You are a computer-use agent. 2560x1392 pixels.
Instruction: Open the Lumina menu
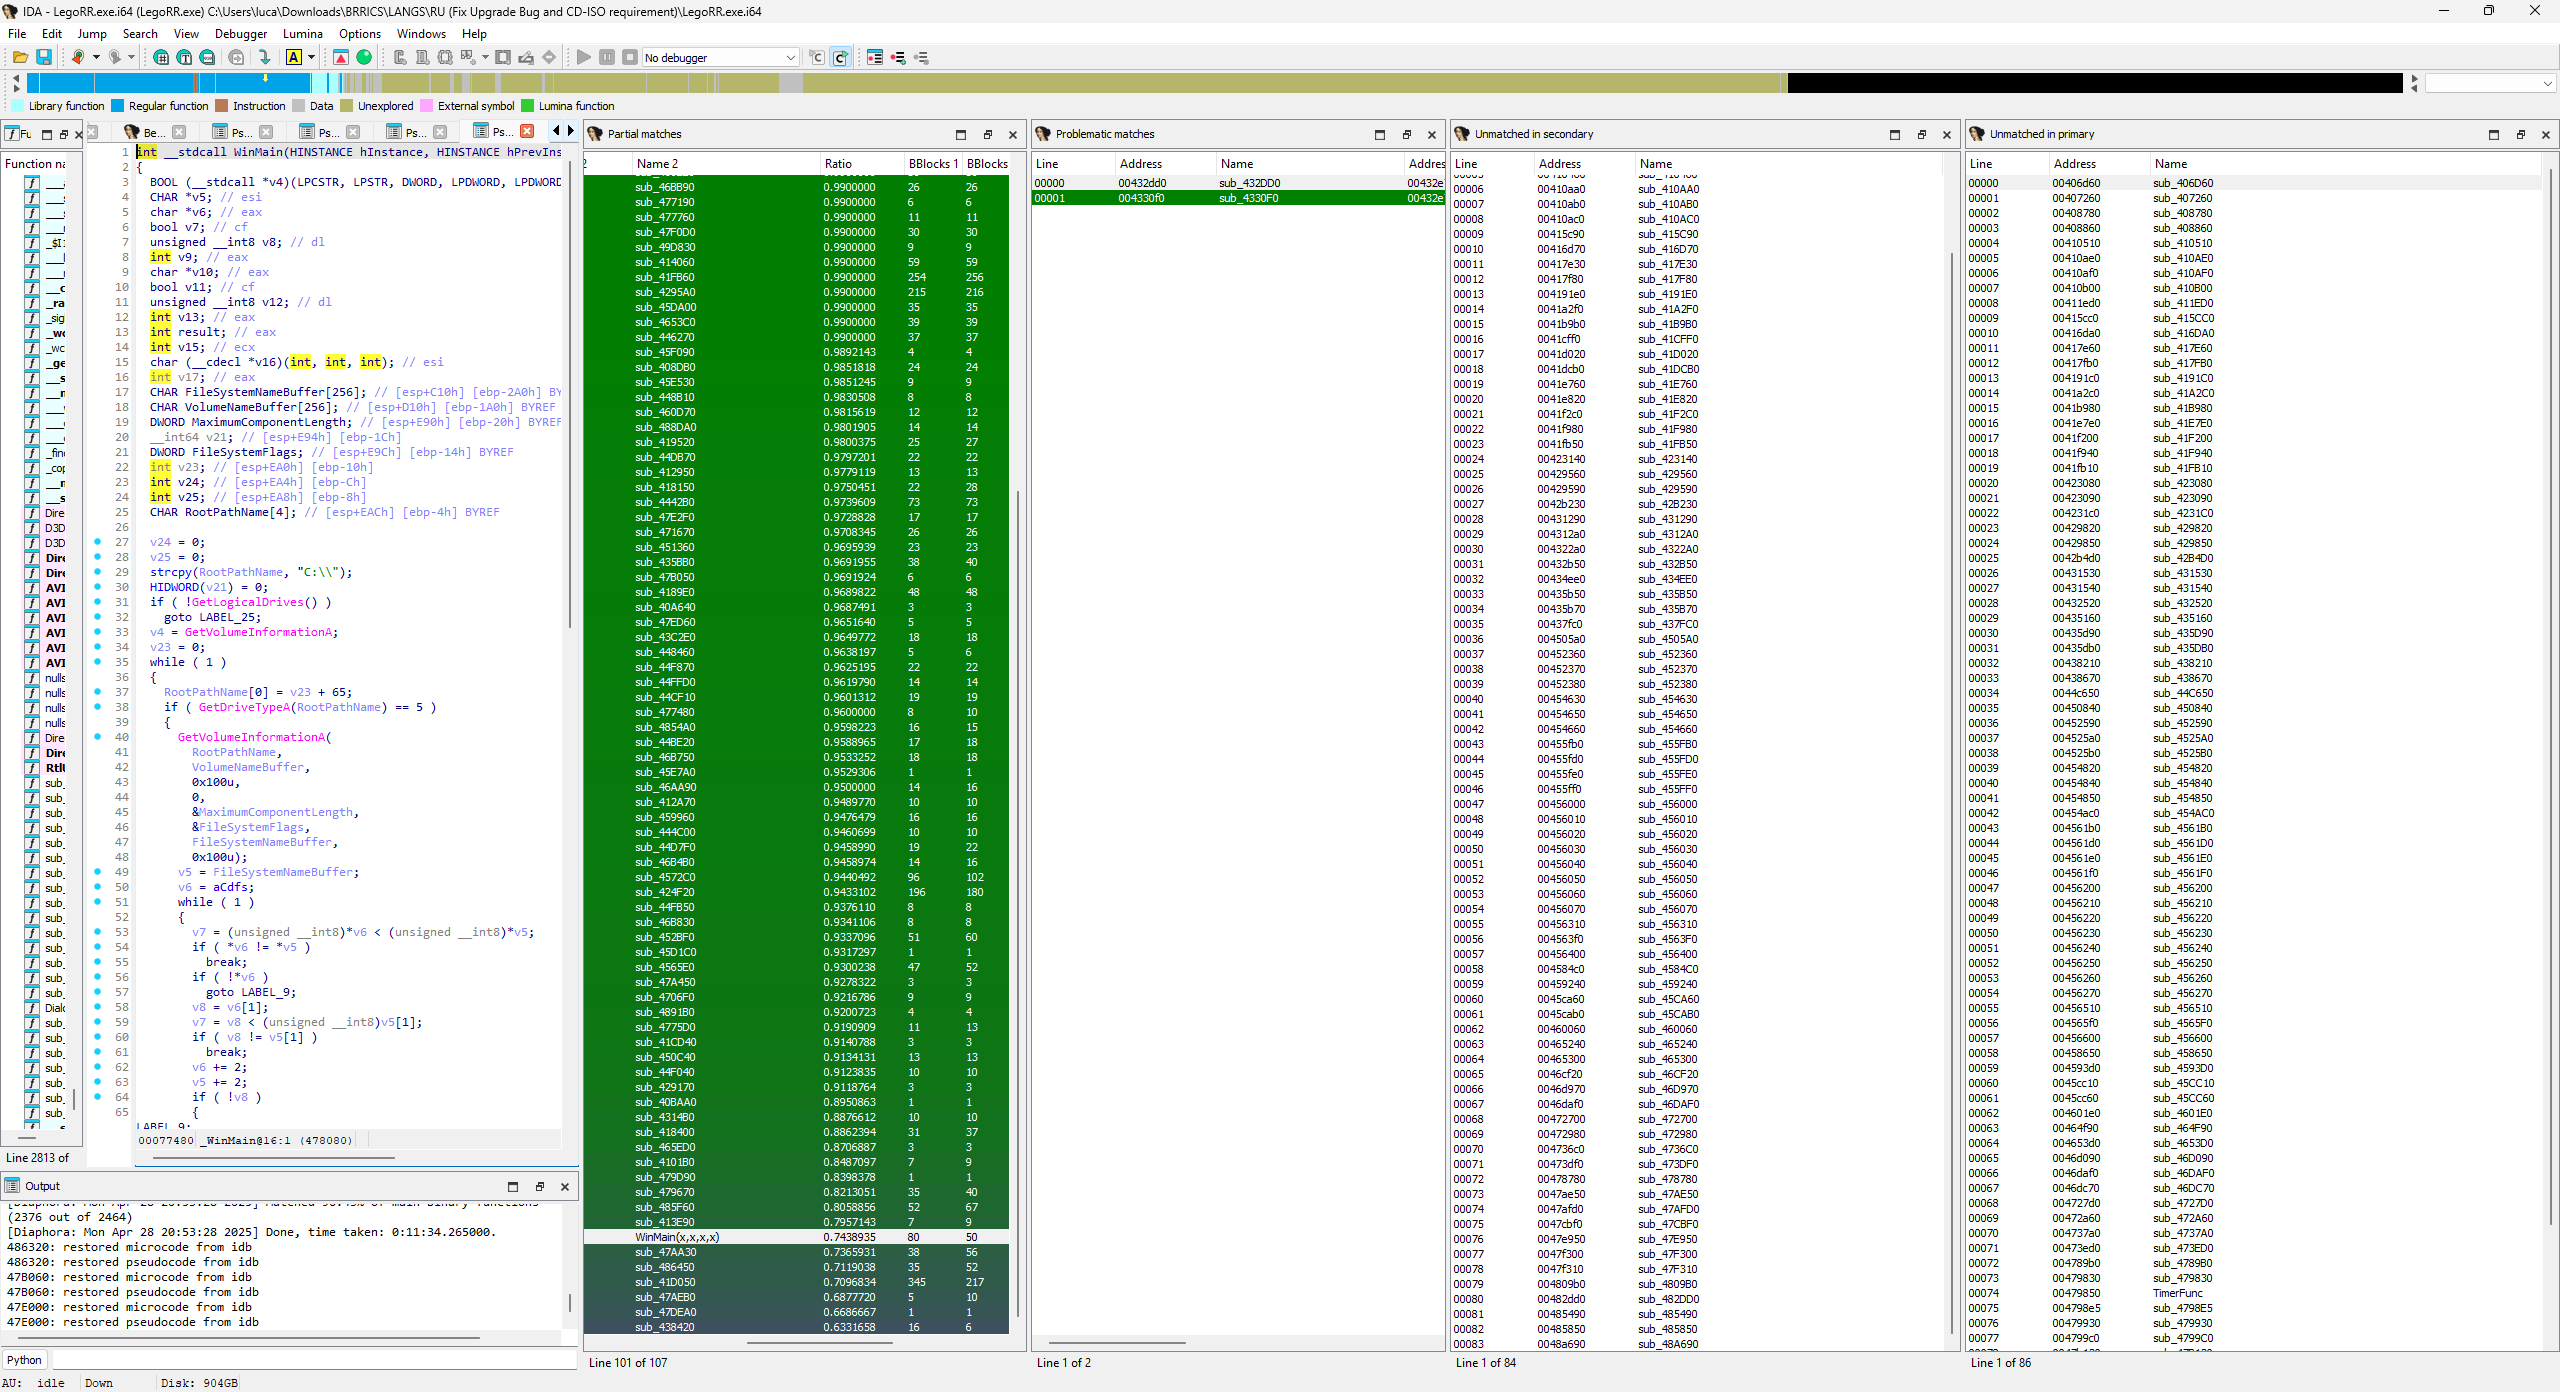[302, 34]
